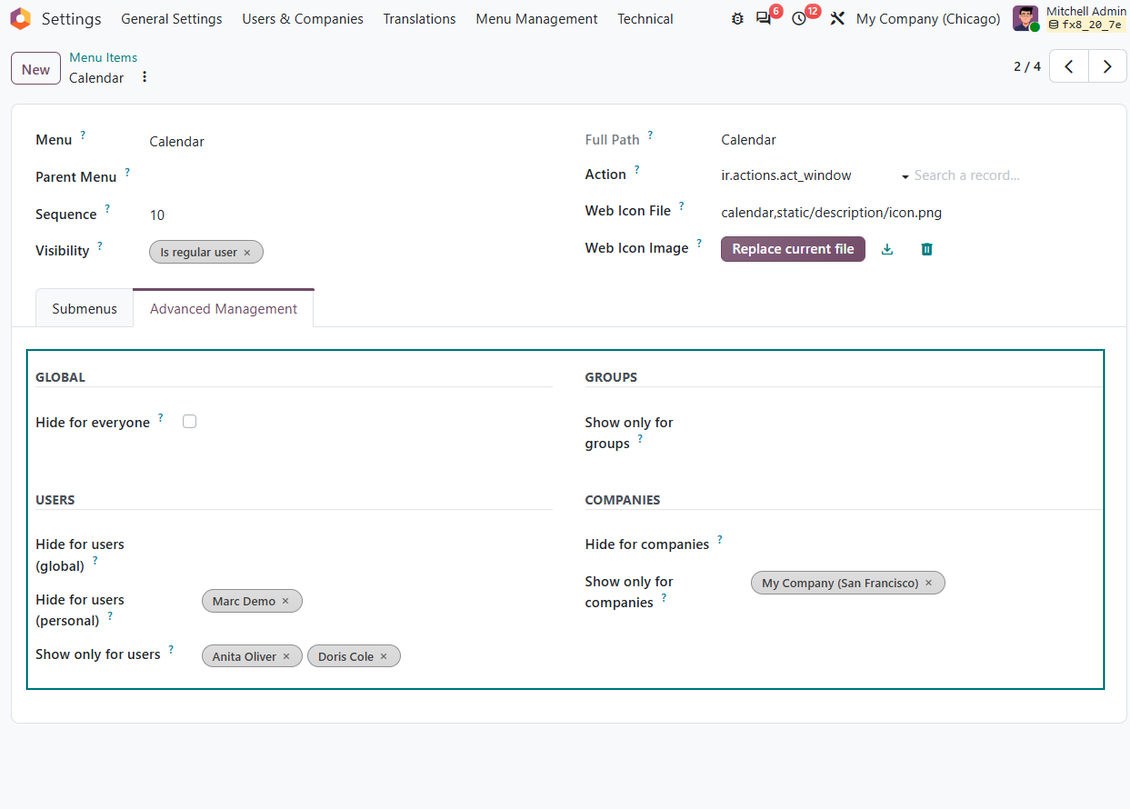Open the Action type dropdown
The width and height of the screenshot is (1130, 809).
click(814, 176)
